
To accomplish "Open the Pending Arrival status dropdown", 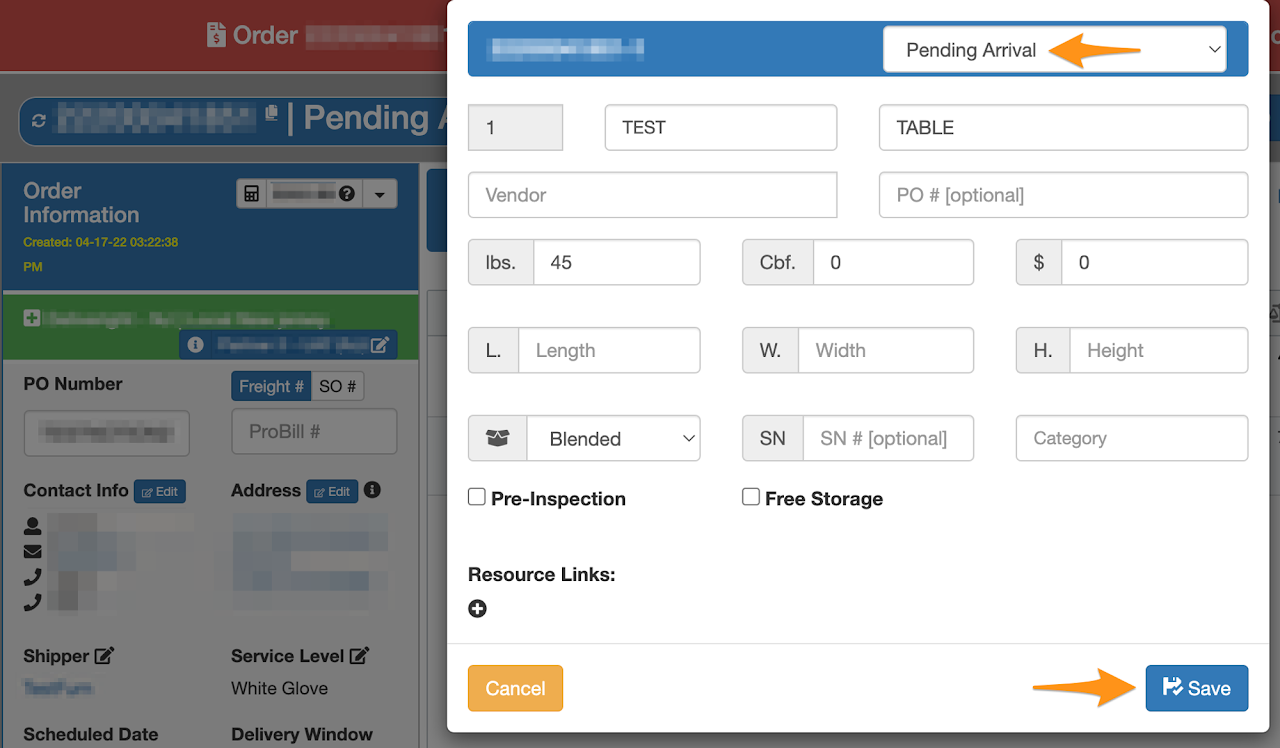I will [1054, 50].
